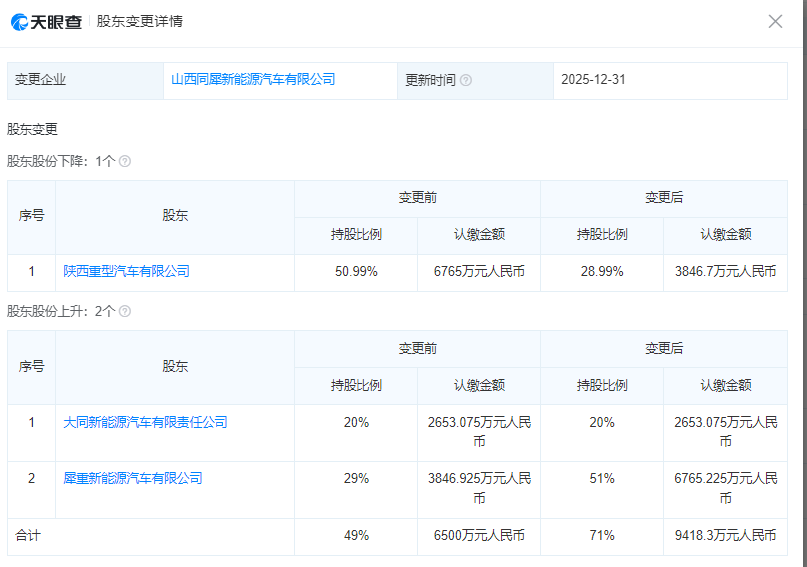807x567 pixels.
Task: Click the update date 2025-12-31
Action: tap(593, 79)
